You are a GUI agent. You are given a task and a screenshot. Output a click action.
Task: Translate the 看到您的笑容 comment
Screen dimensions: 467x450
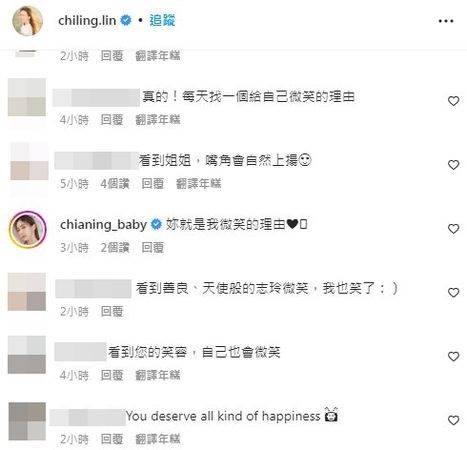[x=158, y=375]
